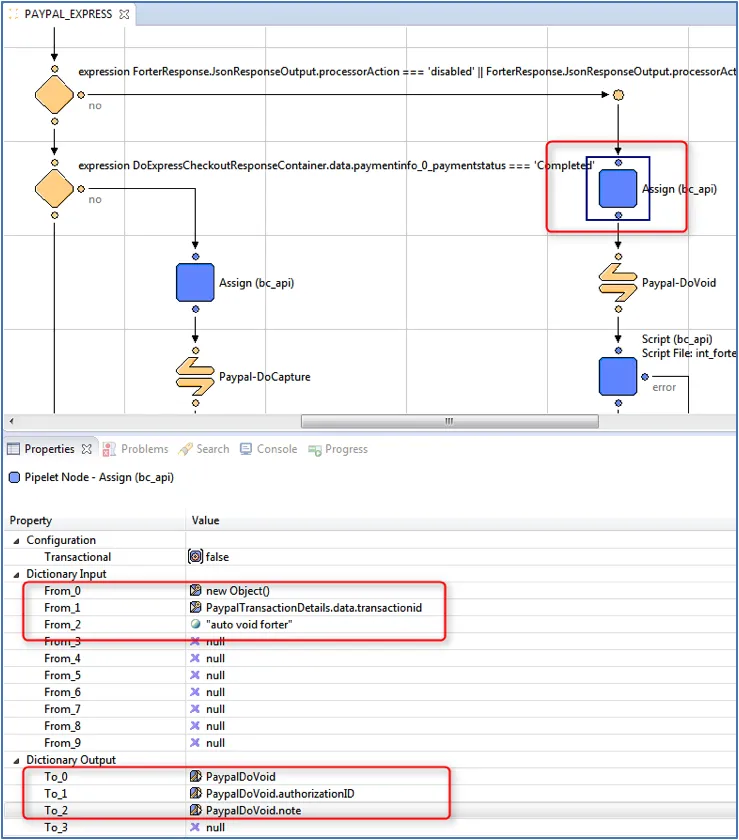Click the Paypal-DoCapture node label
This screenshot has width=739, height=840.
click(x=265, y=377)
